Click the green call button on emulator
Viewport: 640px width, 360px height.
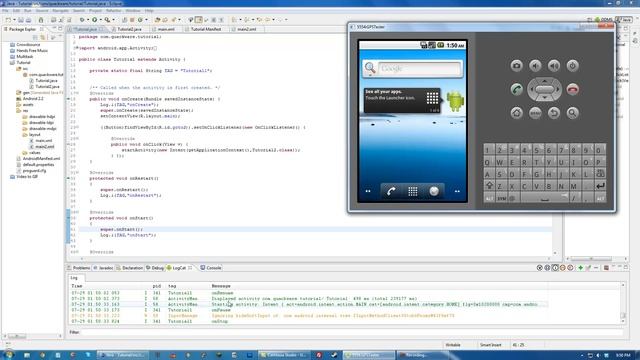(516, 89)
